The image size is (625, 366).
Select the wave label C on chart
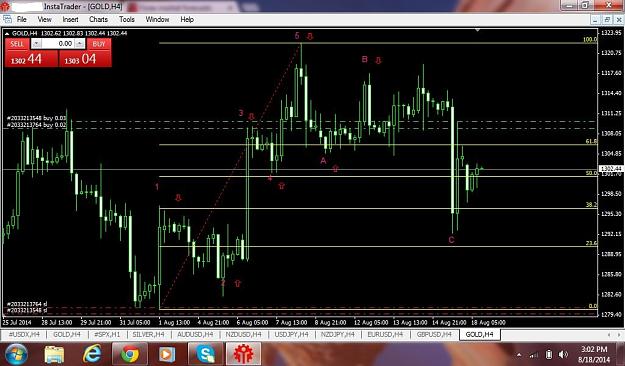point(451,240)
